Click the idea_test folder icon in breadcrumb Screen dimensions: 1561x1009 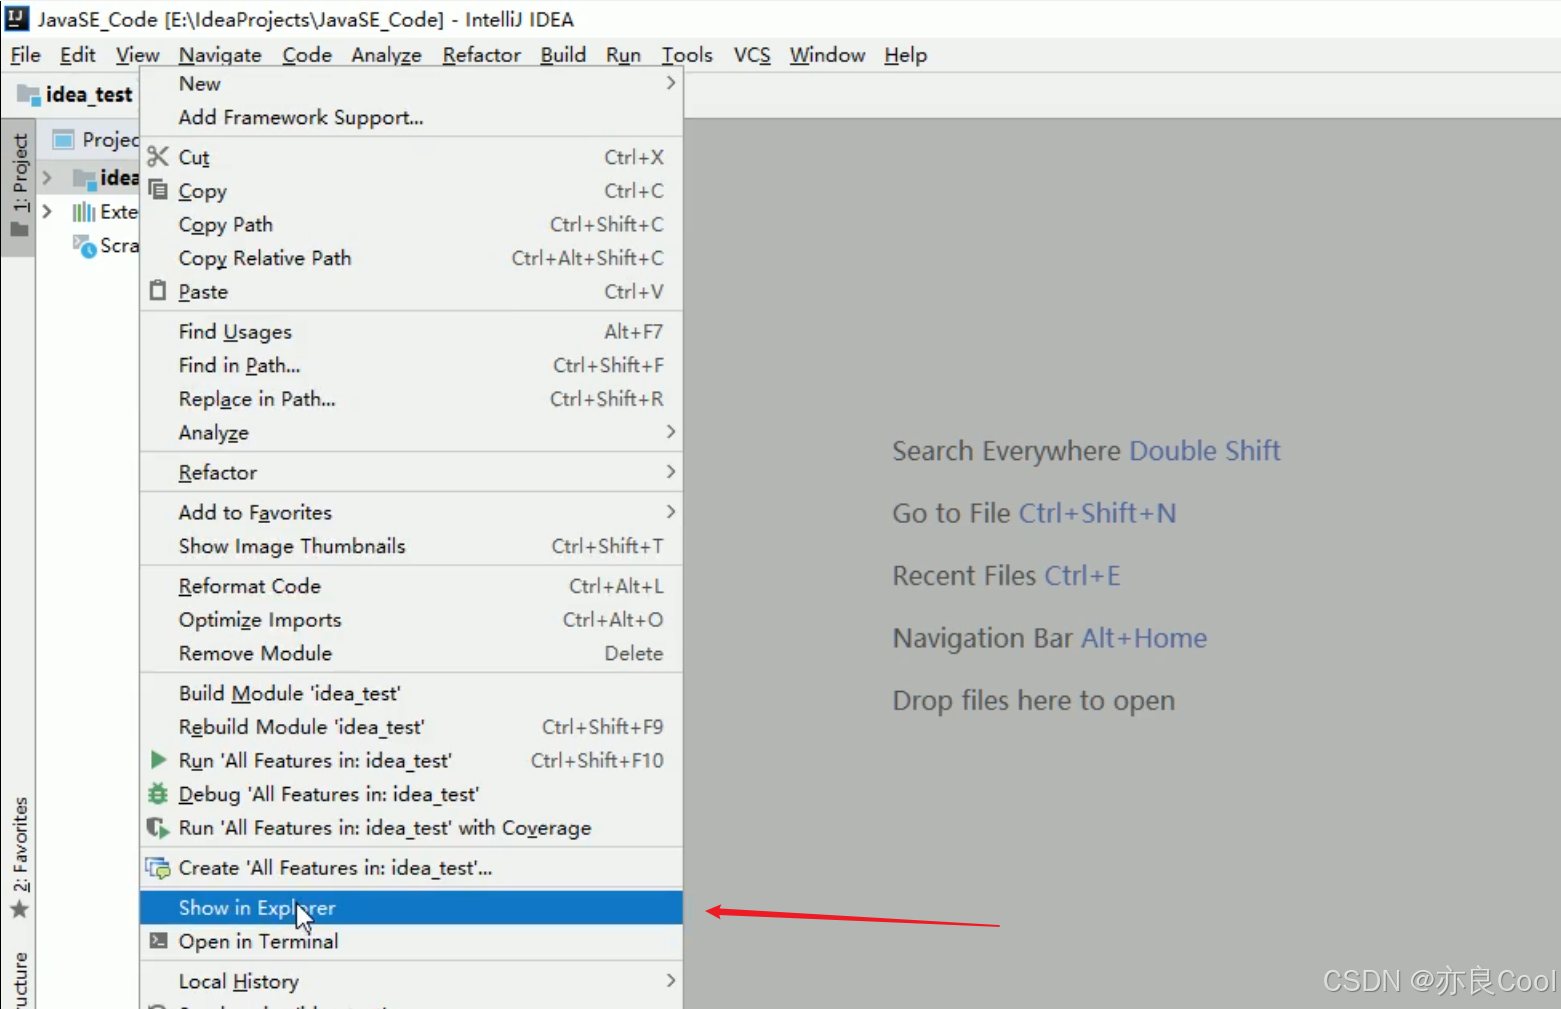pos(28,94)
